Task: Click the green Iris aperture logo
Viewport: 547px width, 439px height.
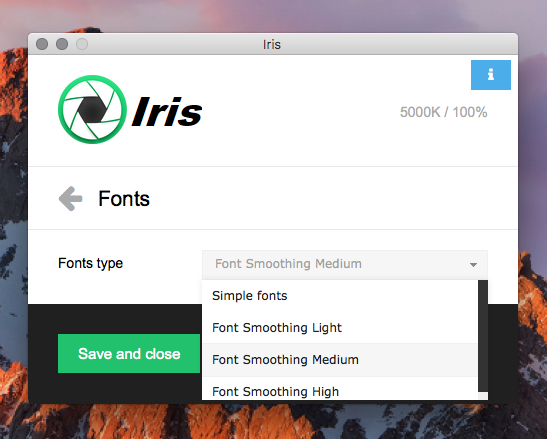Action: (x=92, y=109)
